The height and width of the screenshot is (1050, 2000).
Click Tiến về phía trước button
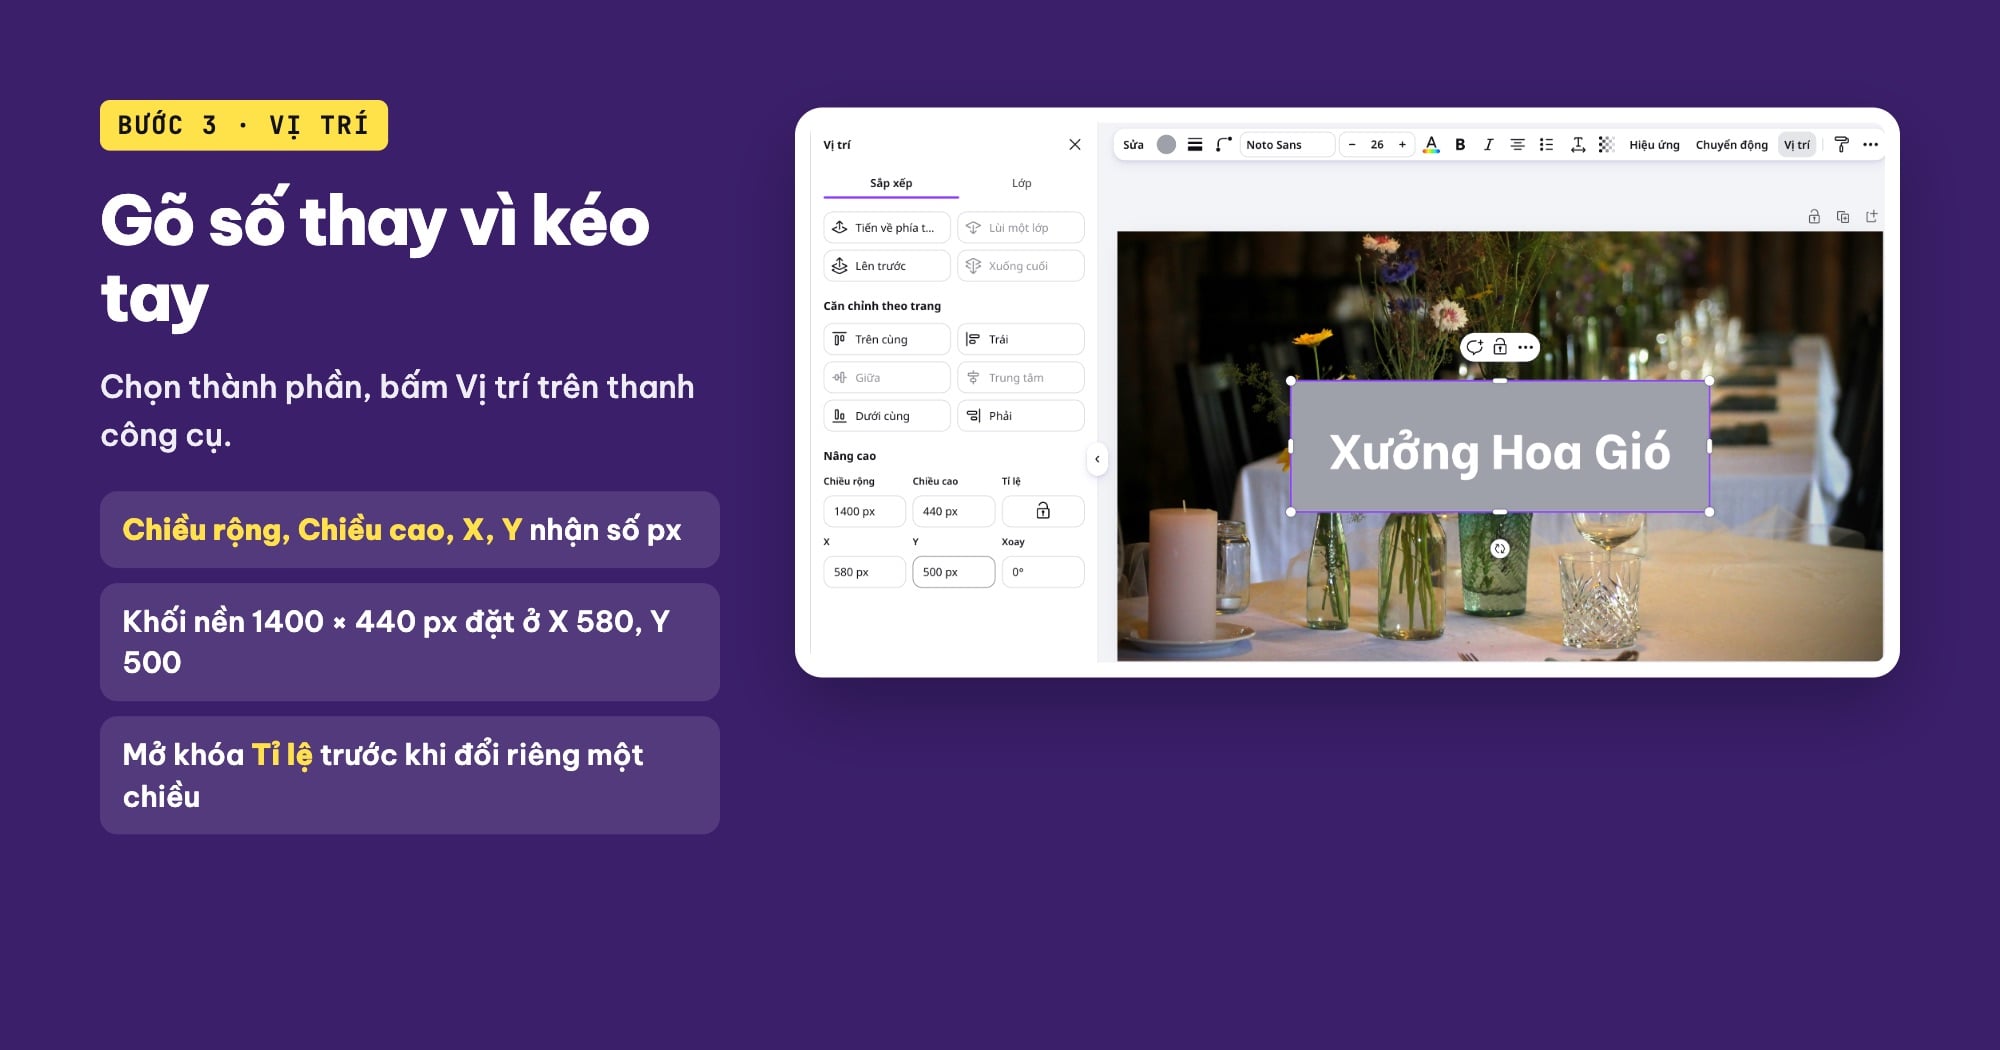coord(887,228)
